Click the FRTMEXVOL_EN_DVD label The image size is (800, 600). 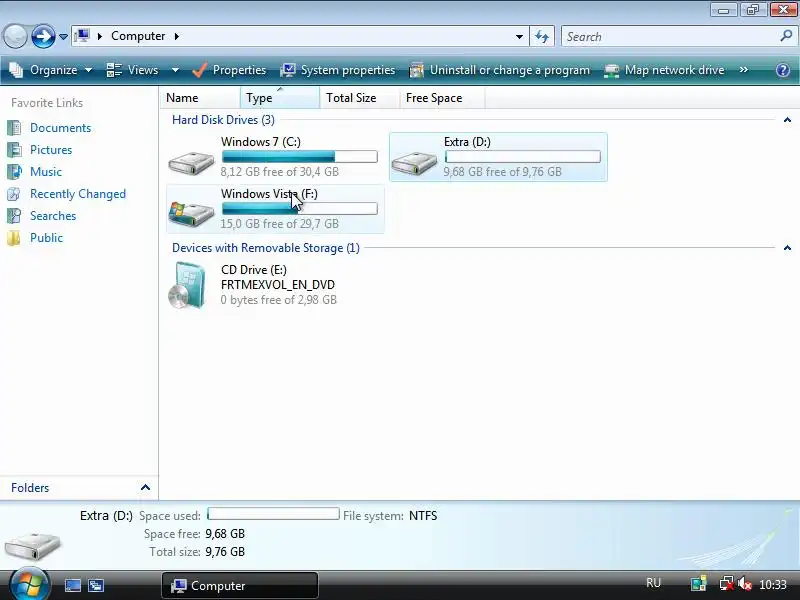(278, 285)
